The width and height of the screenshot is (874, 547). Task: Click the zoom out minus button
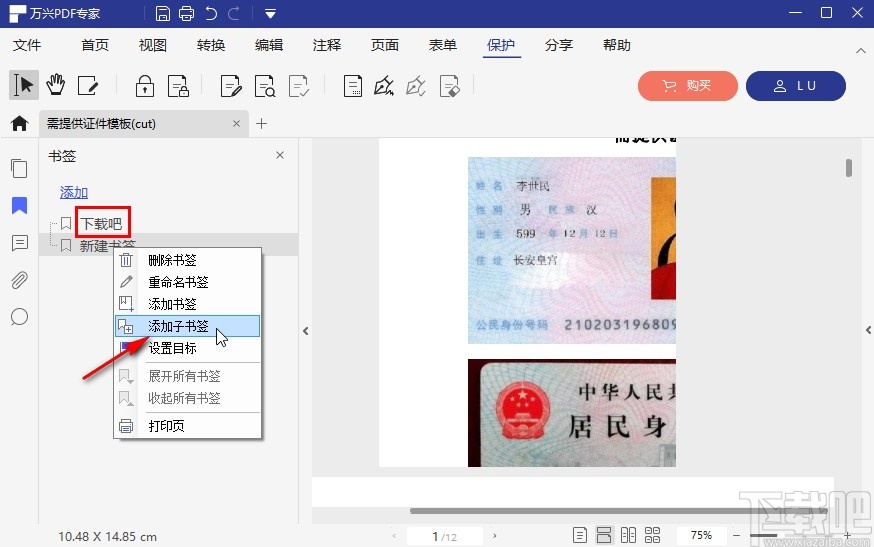736,535
